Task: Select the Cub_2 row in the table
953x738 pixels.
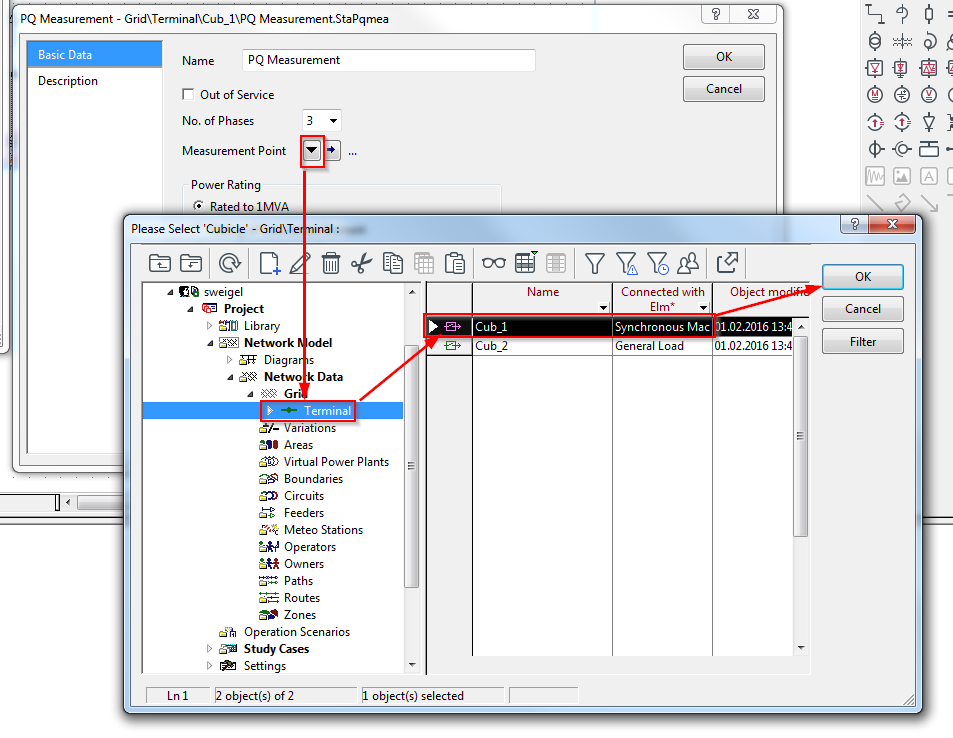Action: 540,346
